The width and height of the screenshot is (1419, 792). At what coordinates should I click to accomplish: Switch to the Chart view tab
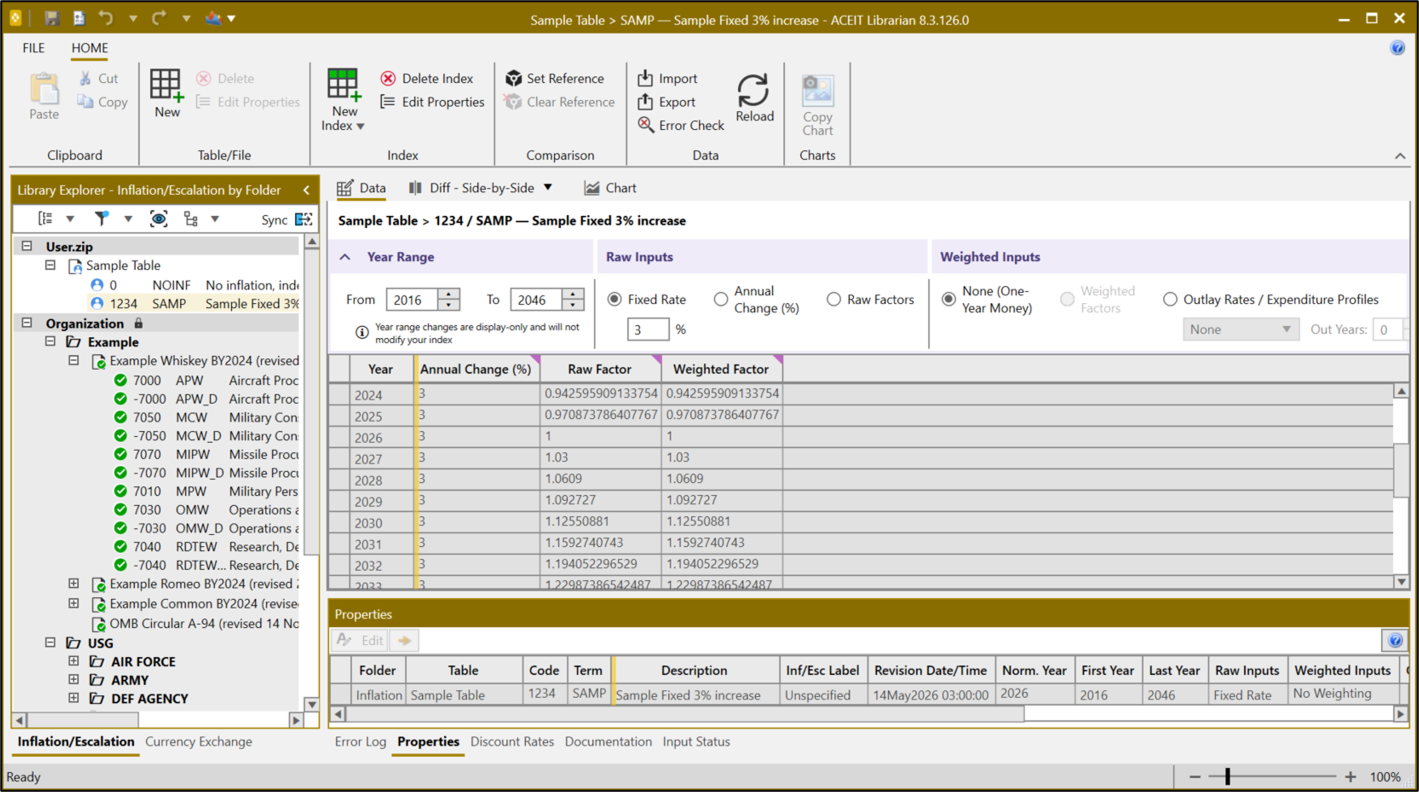(x=610, y=188)
